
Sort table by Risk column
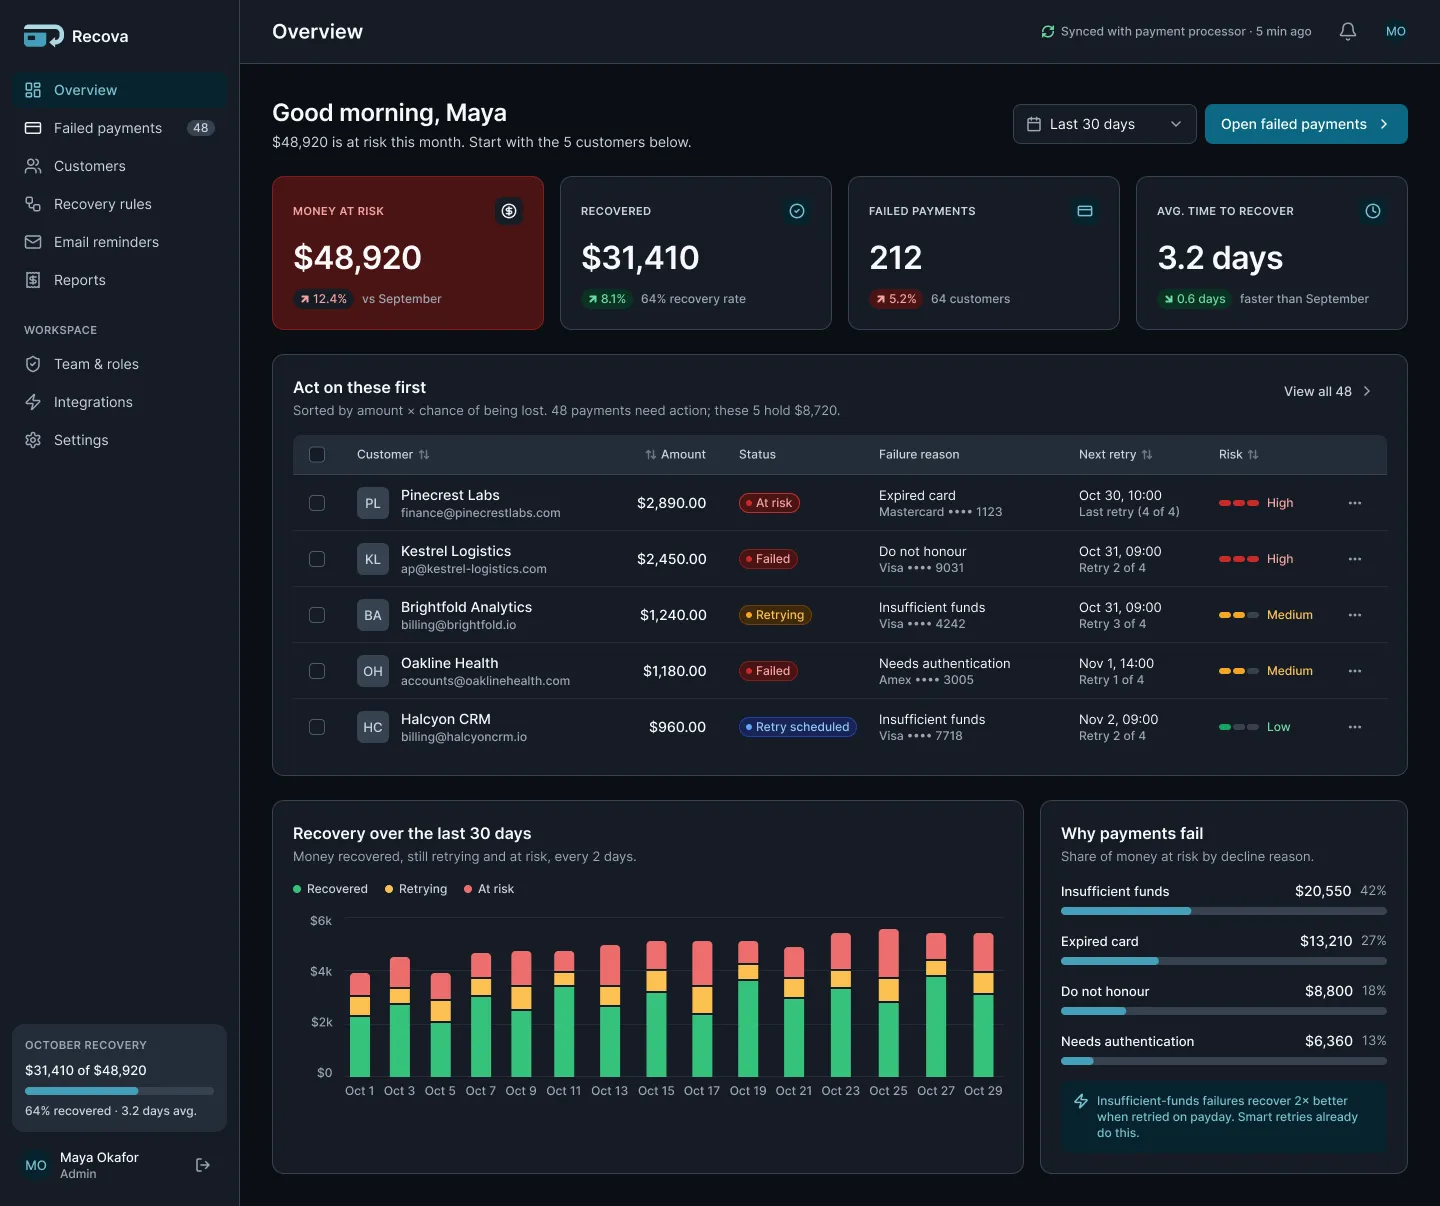[1239, 455]
